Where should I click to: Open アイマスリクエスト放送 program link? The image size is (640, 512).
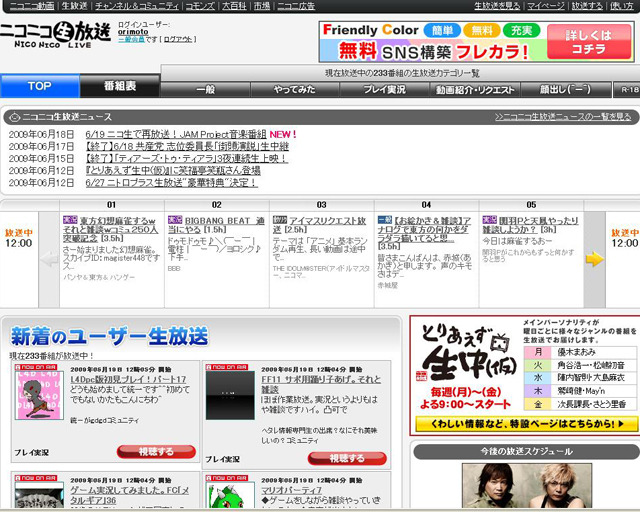320,225
